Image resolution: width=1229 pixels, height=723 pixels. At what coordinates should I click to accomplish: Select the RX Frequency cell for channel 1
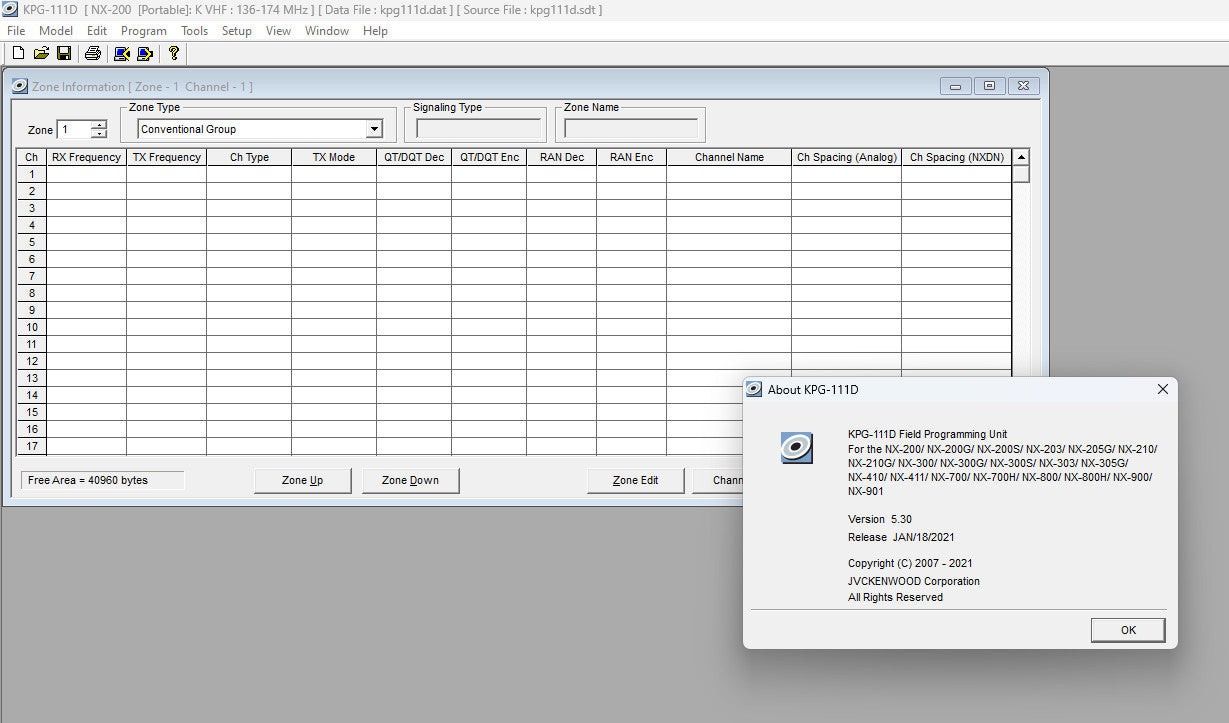(x=86, y=174)
